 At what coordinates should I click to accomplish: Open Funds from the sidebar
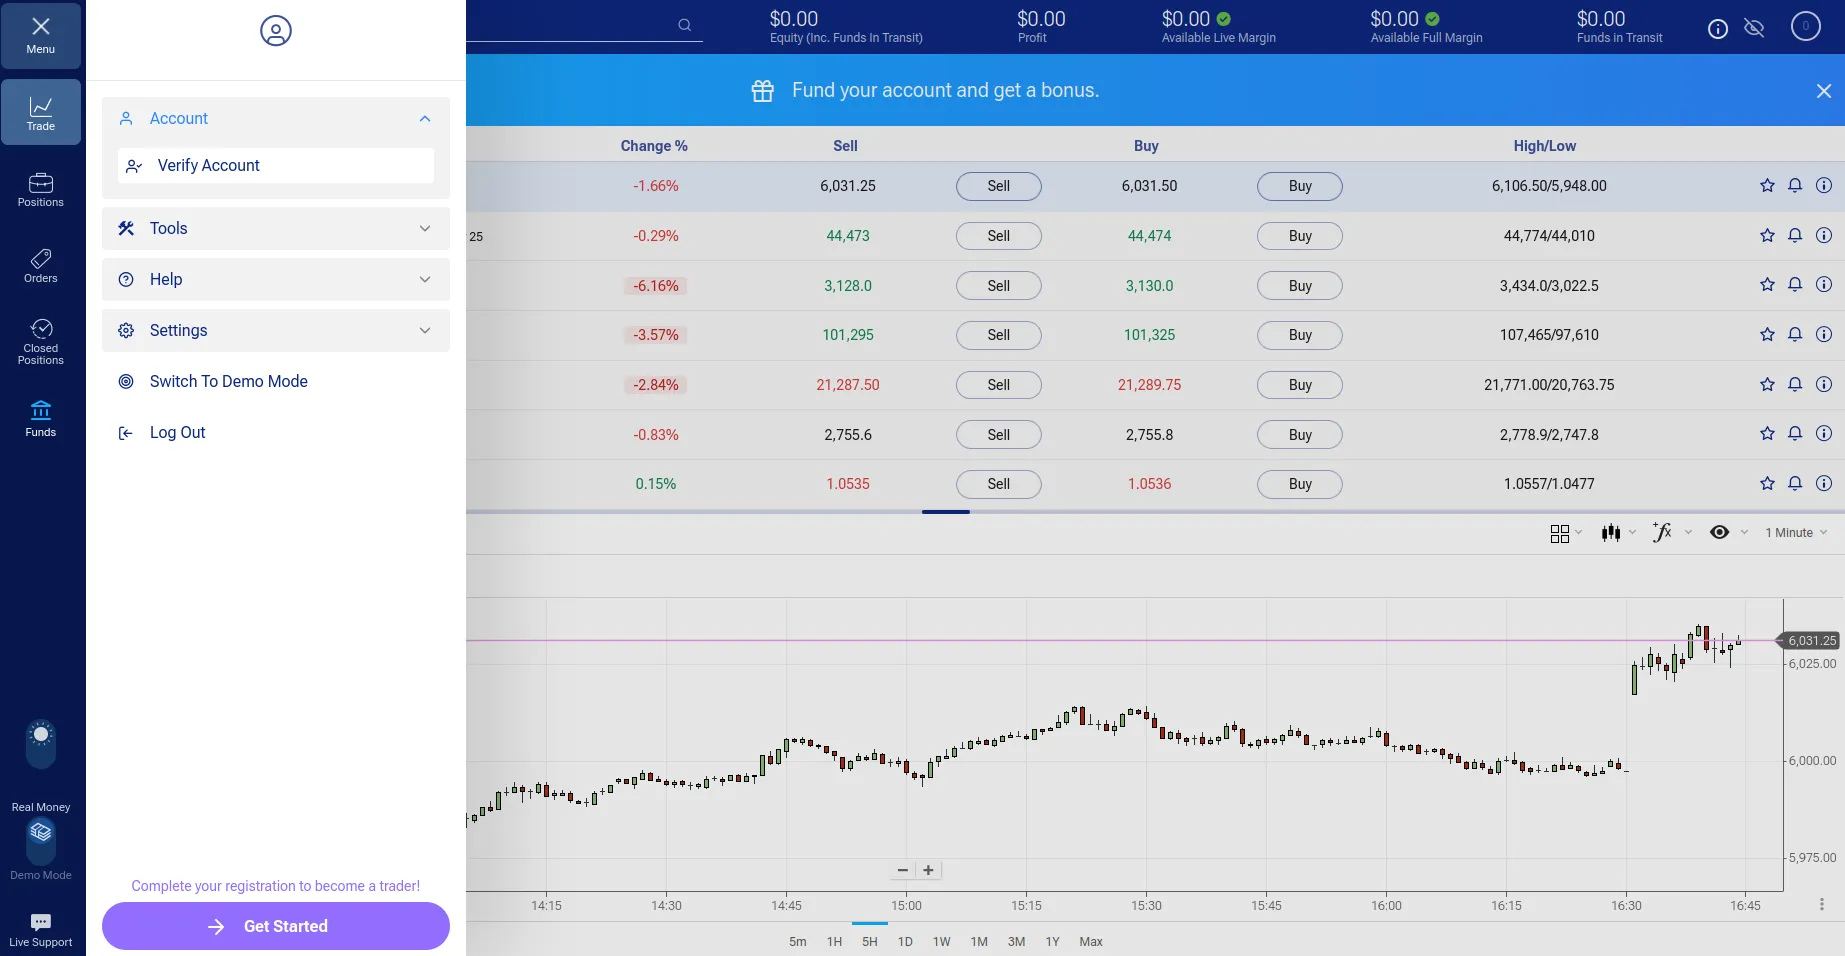[x=41, y=419]
